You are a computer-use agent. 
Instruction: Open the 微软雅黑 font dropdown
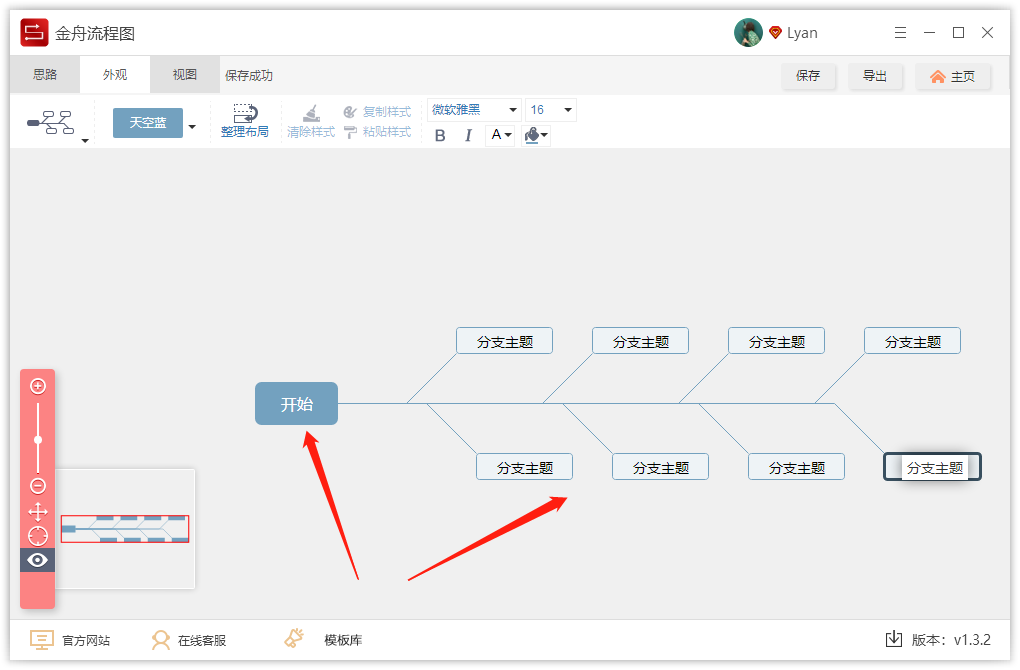tap(513, 109)
